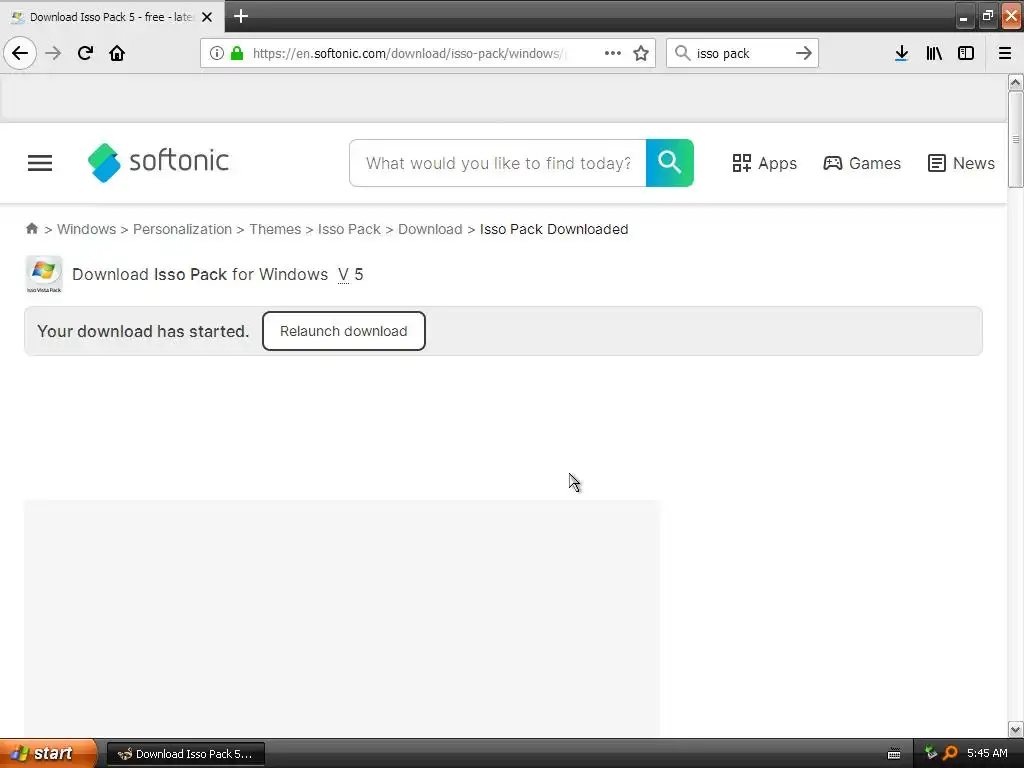This screenshot has height=768, width=1024.
Task: Select Download Isso Pack taskbar button
Action: click(x=185, y=754)
